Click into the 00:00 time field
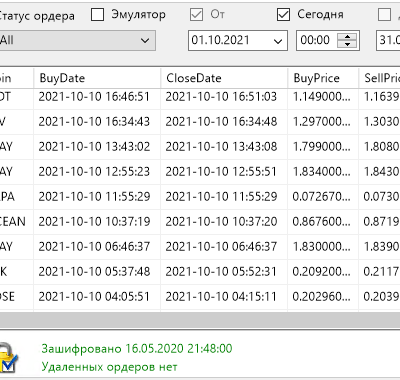400x380 pixels. tap(316, 41)
